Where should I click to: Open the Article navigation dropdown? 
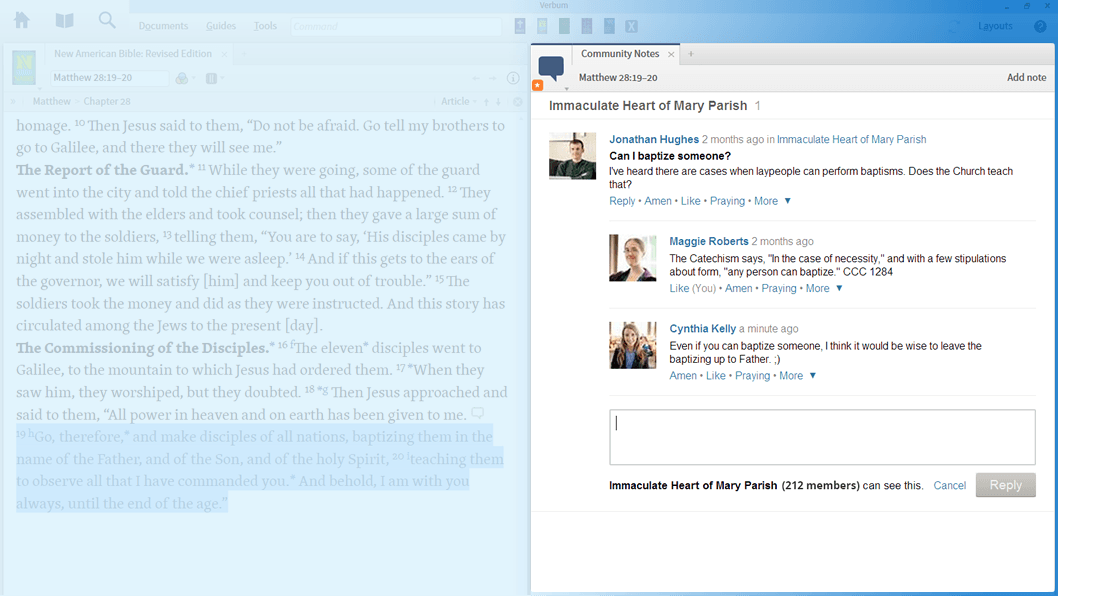click(458, 101)
